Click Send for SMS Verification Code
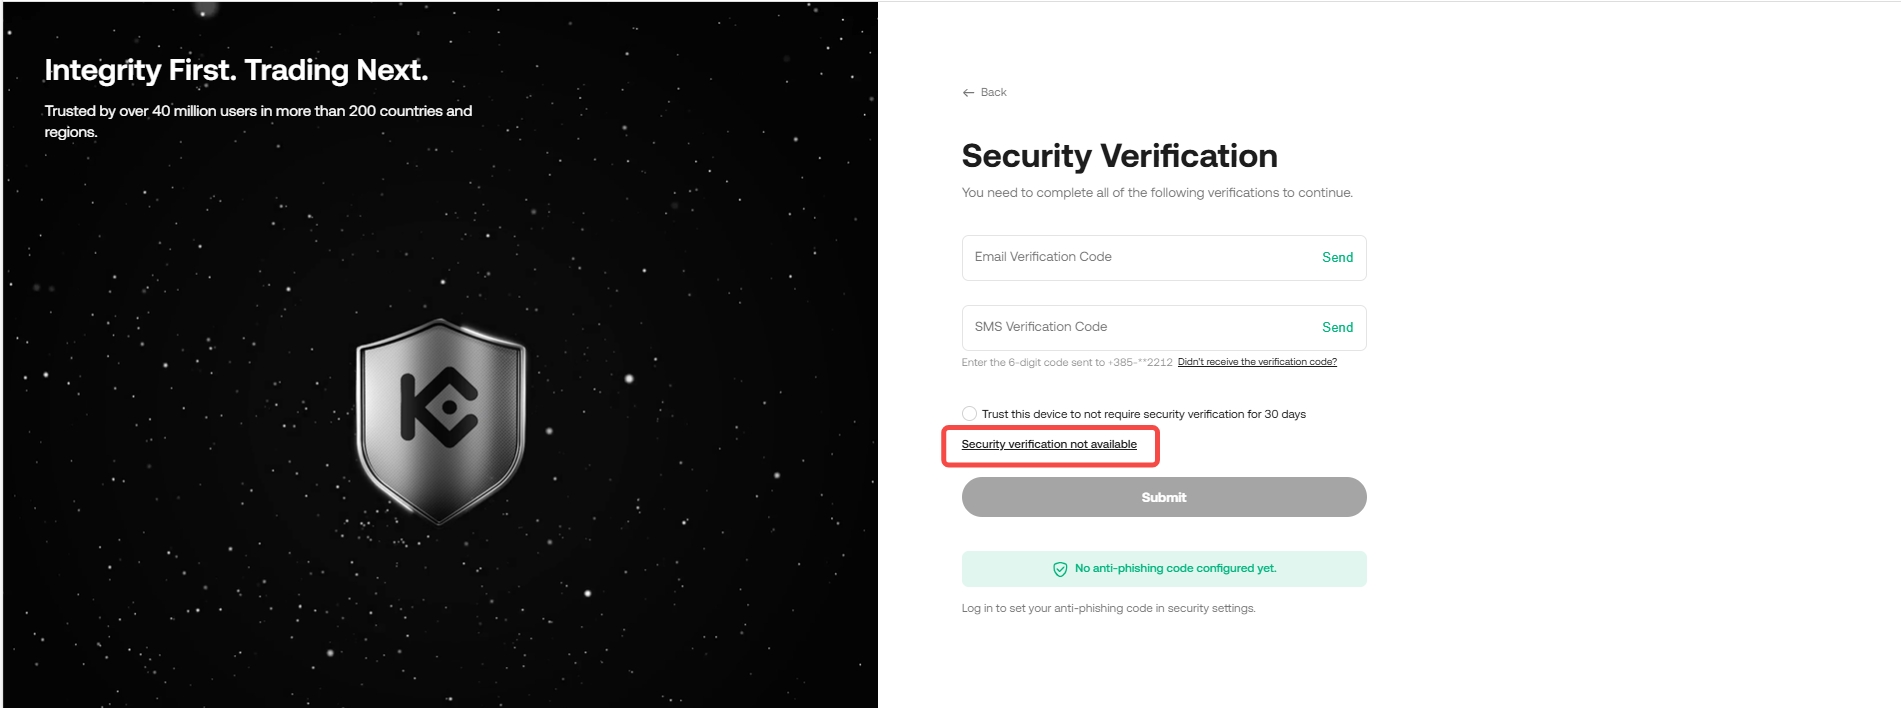 point(1338,327)
